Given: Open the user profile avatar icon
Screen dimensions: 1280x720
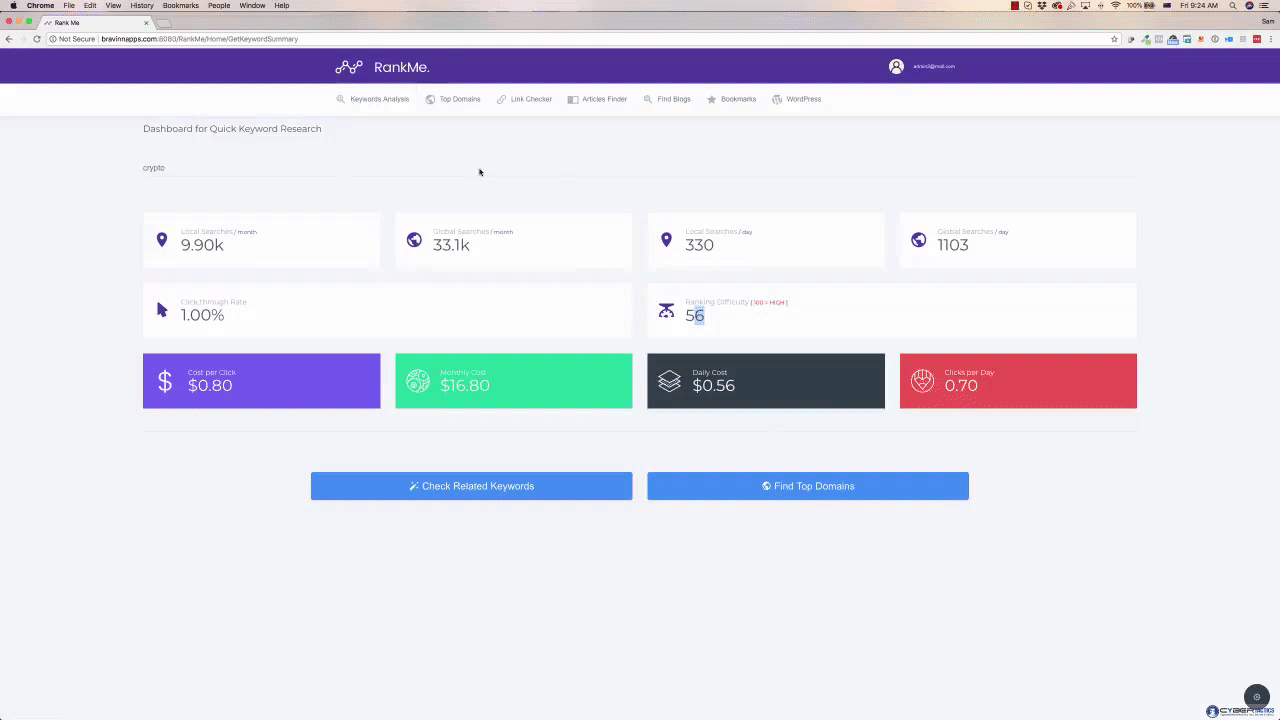Looking at the screenshot, I should (896, 66).
